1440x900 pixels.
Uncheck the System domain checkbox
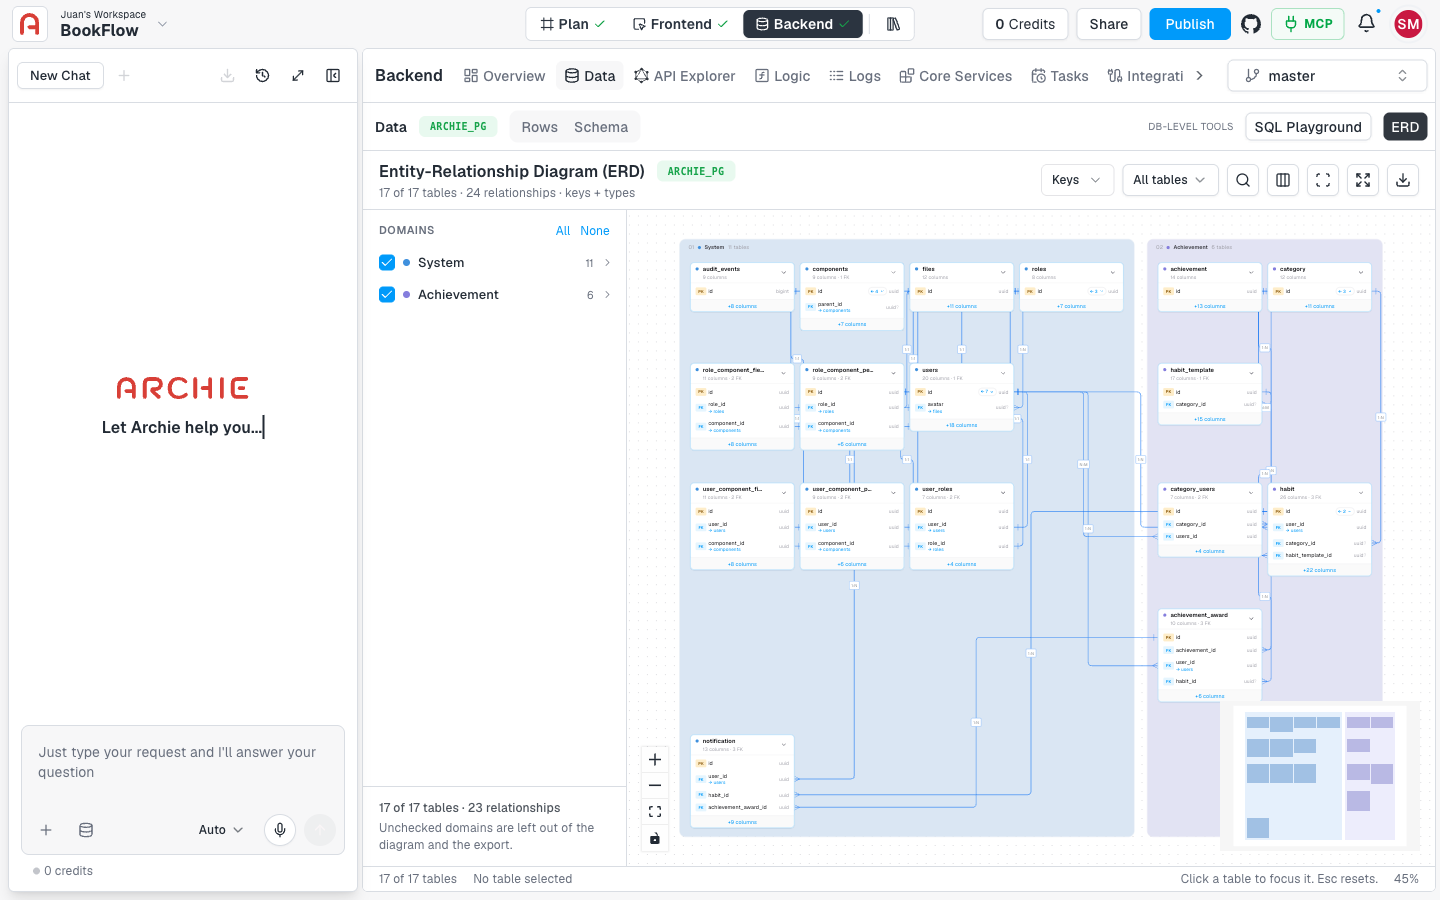click(387, 263)
